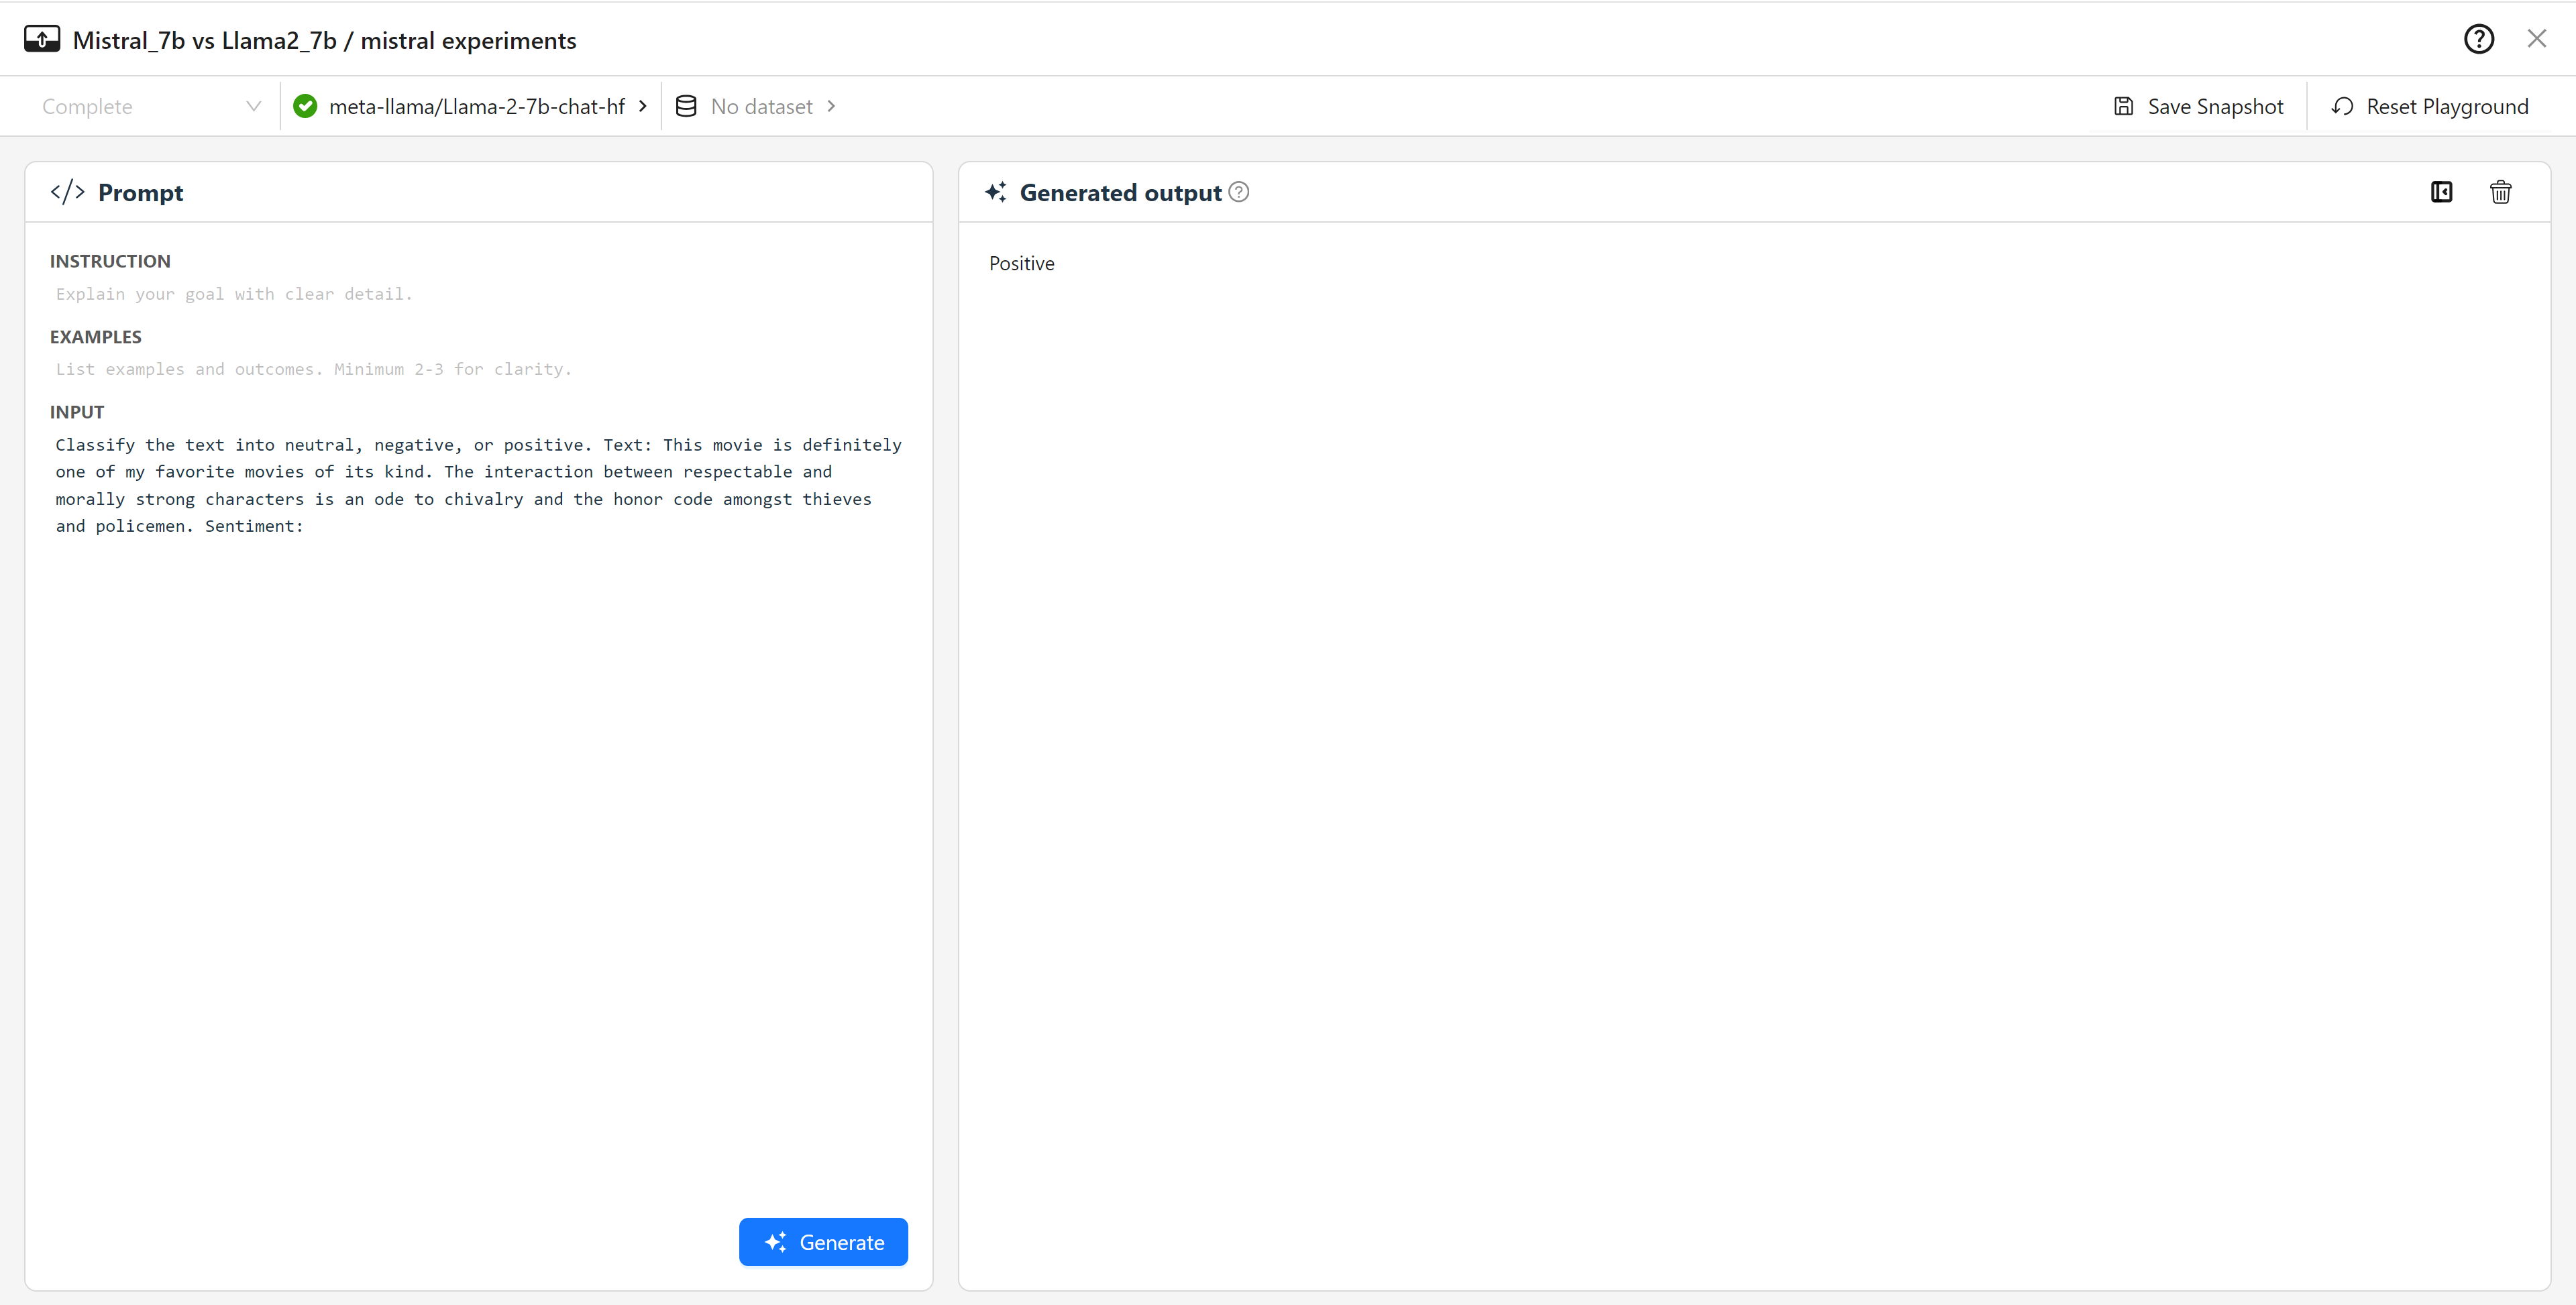The width and height of the screenshot is (2576, 1305).
Task: Toggle the output panel collapse sidebar icon
Action: [x=2441, y=191]
